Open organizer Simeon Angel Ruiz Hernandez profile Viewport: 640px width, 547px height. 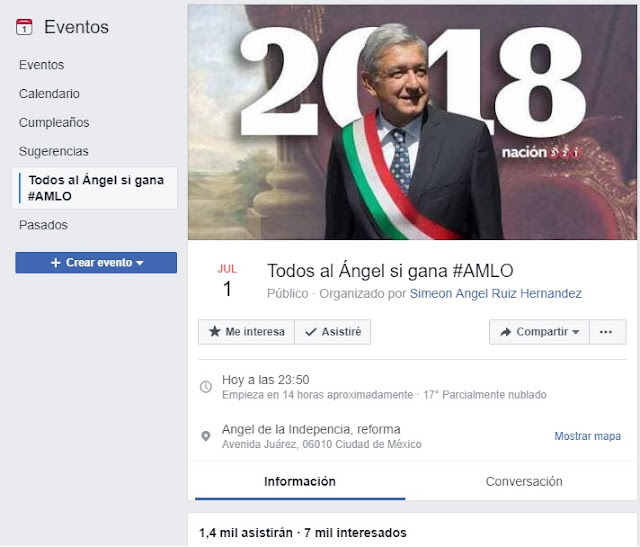click(496, 294)
